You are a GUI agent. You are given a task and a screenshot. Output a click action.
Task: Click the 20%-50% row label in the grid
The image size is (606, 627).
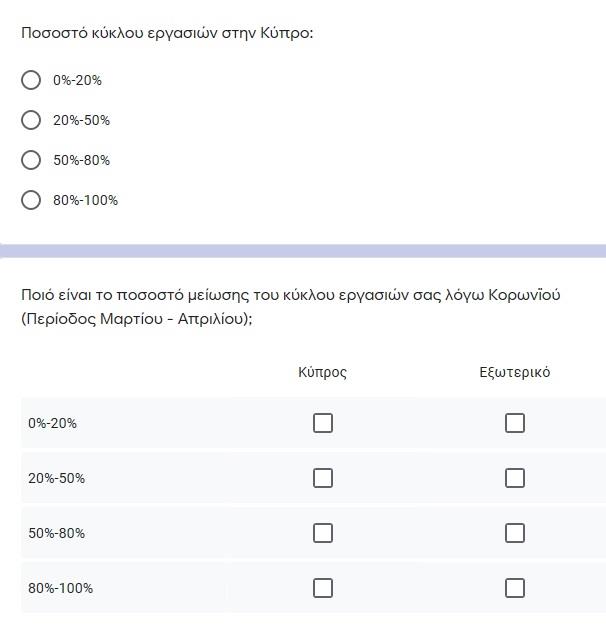(x=56, y=478)
